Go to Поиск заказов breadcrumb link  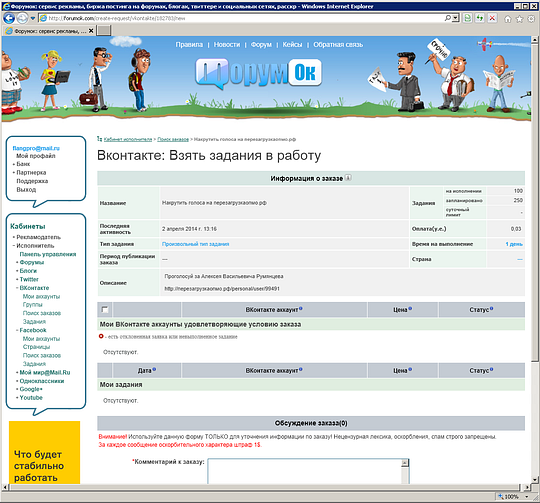pos(173,139)
